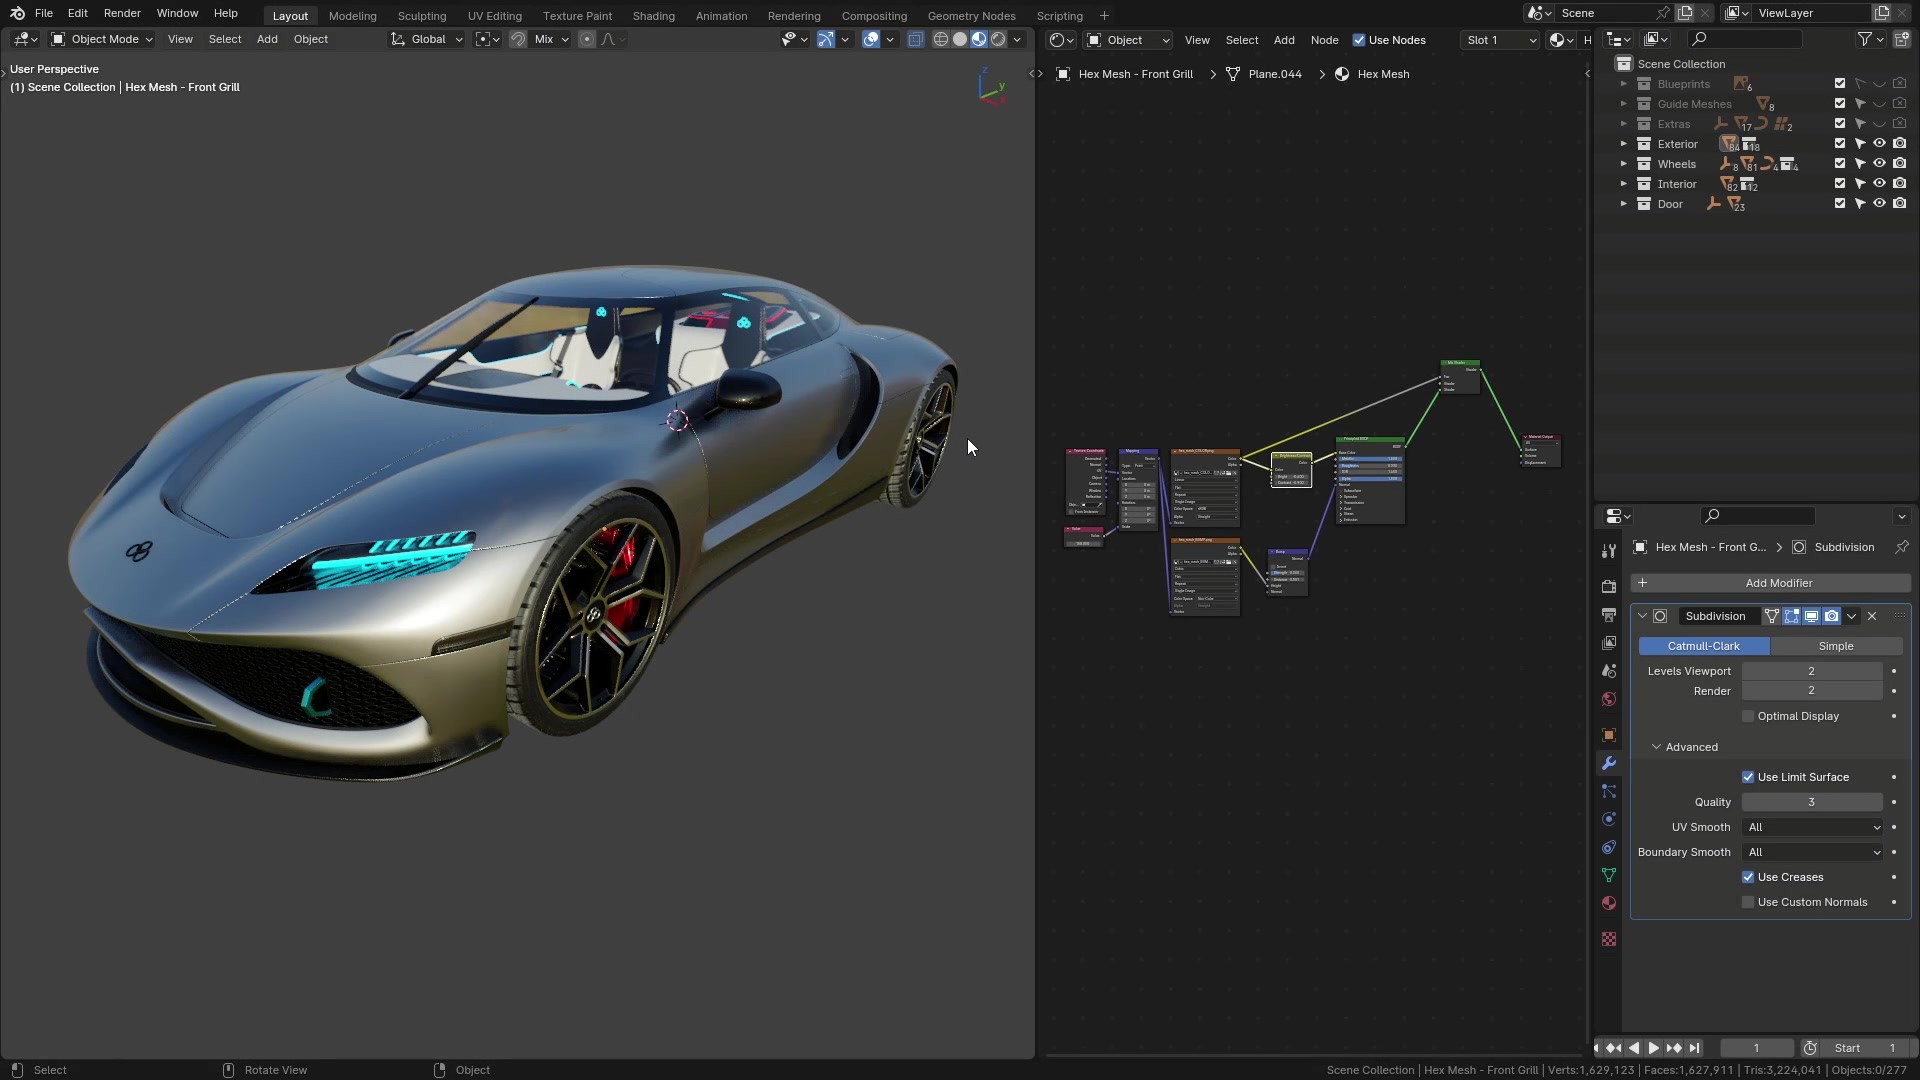Uncheck Use Creases

coord(1748,877)
